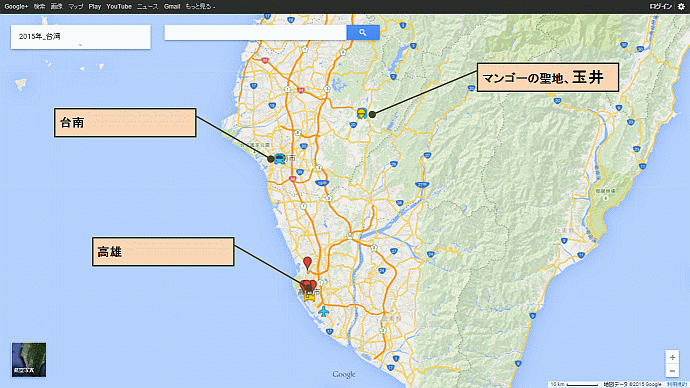Click the 高雄 label box
Viewport: 690px width, 388px height.
(163, 252)
